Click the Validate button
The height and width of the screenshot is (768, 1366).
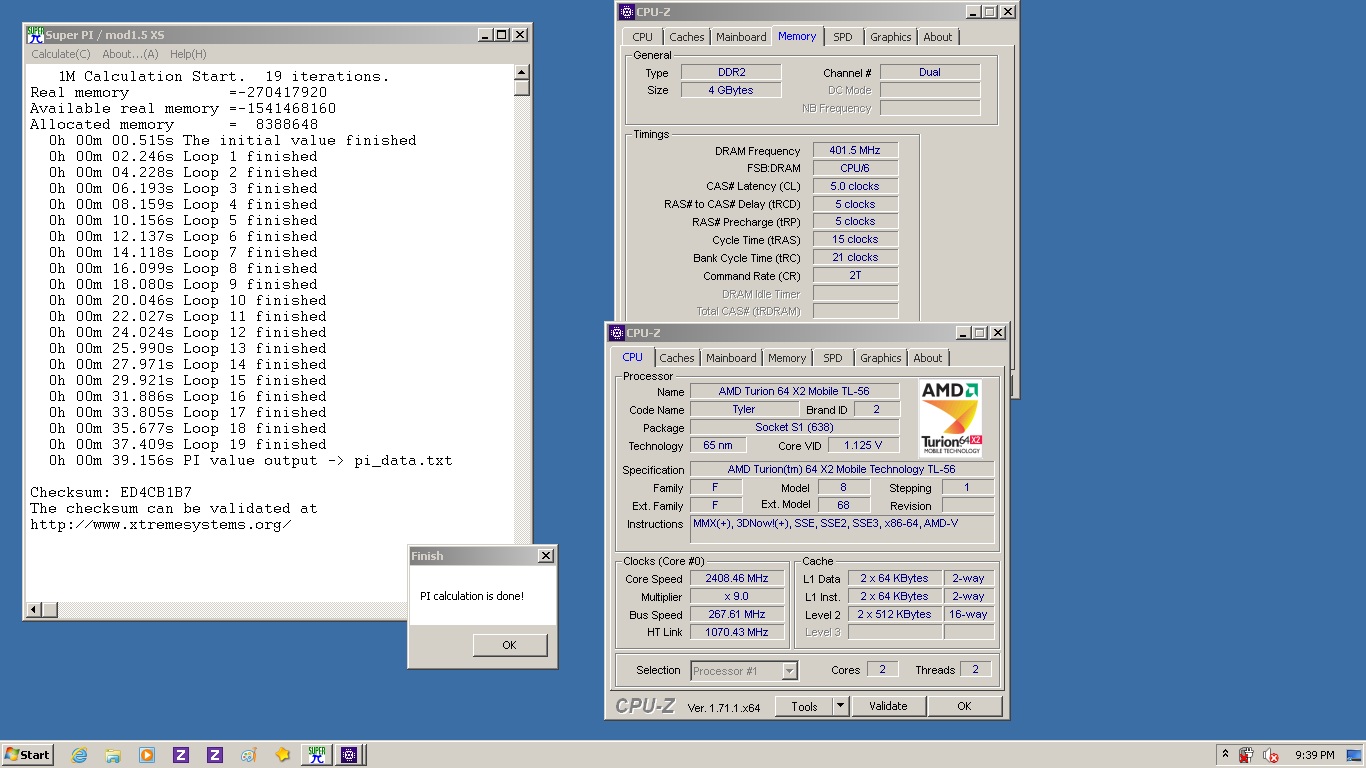click(x=888, y=706)
